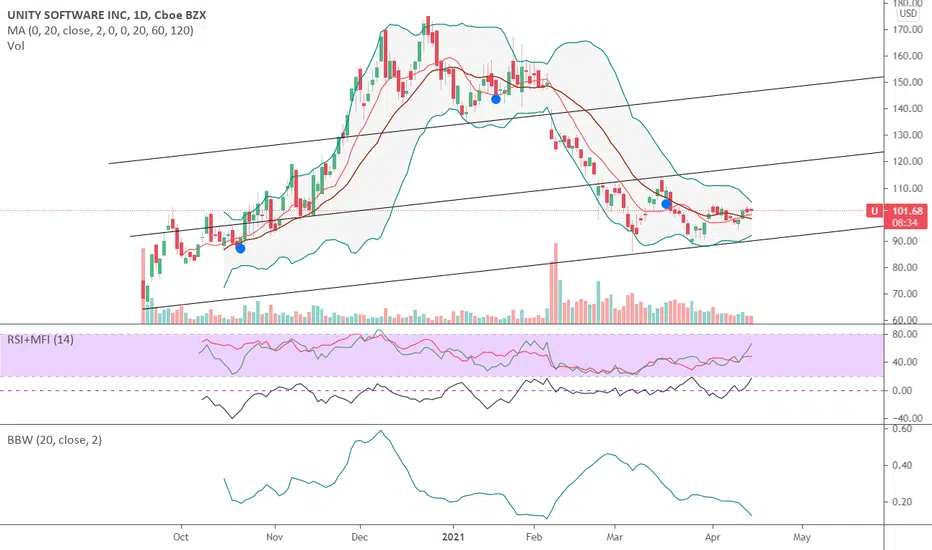The width and height of the screenshot is (932, 550).
Task: Click the UNITY SOFTWARE INC chart title
Action: click(106, 15)
